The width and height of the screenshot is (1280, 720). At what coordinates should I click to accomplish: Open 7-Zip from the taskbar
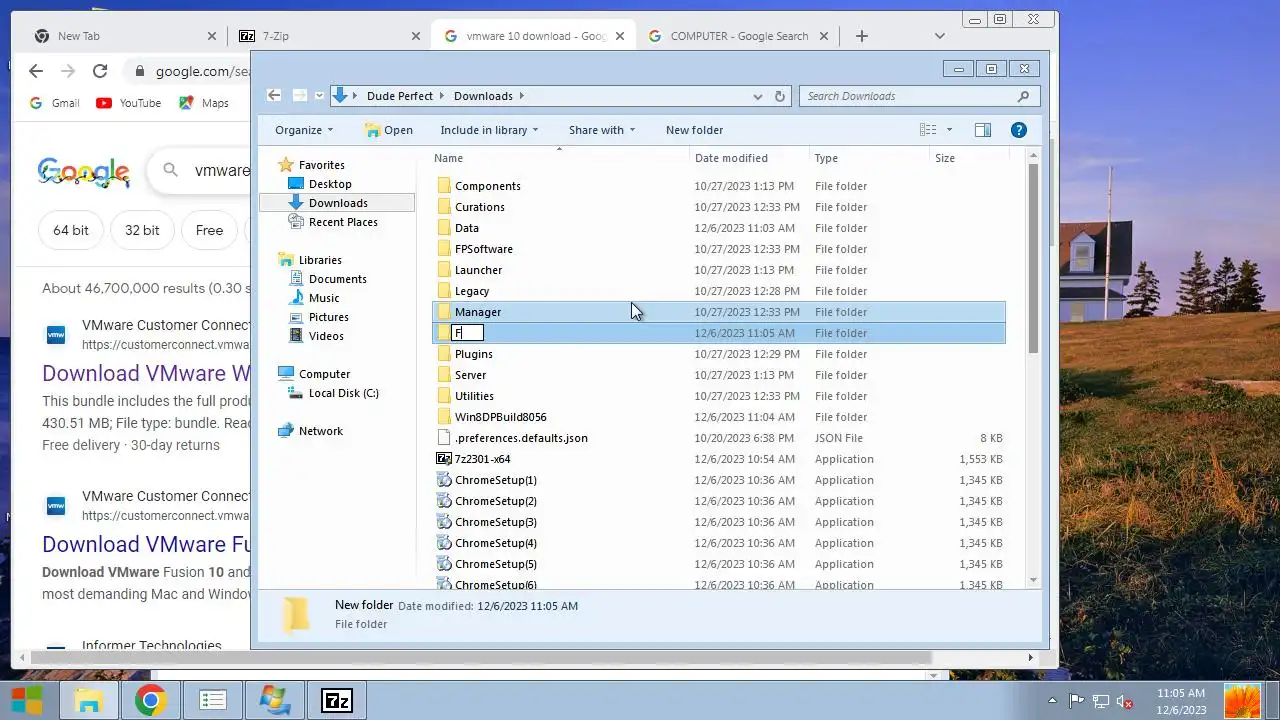point(336,700)
